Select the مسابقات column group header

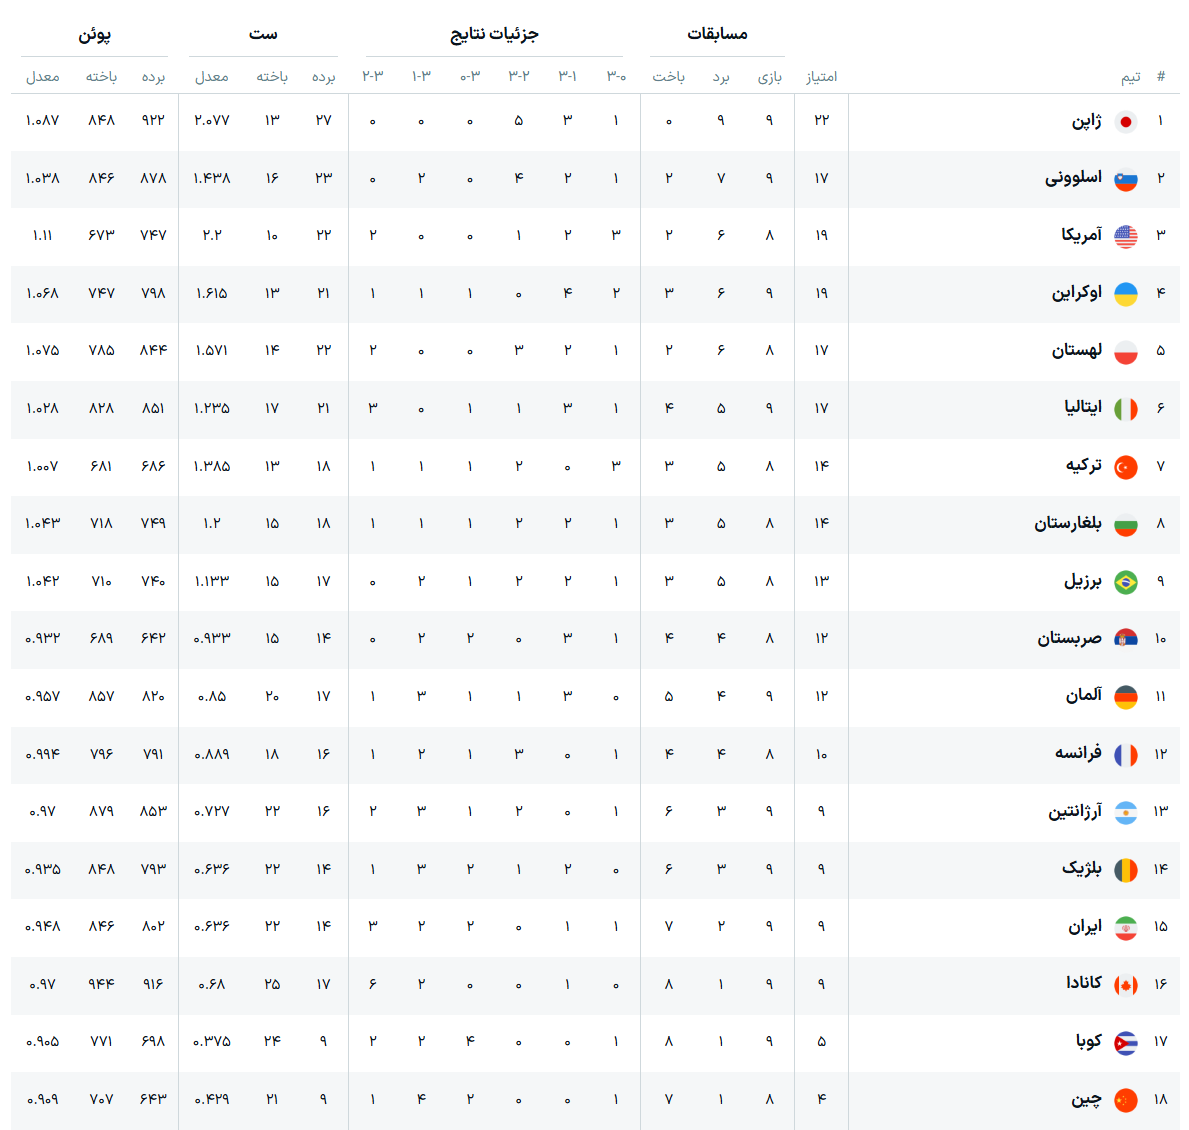coord(717,34)
